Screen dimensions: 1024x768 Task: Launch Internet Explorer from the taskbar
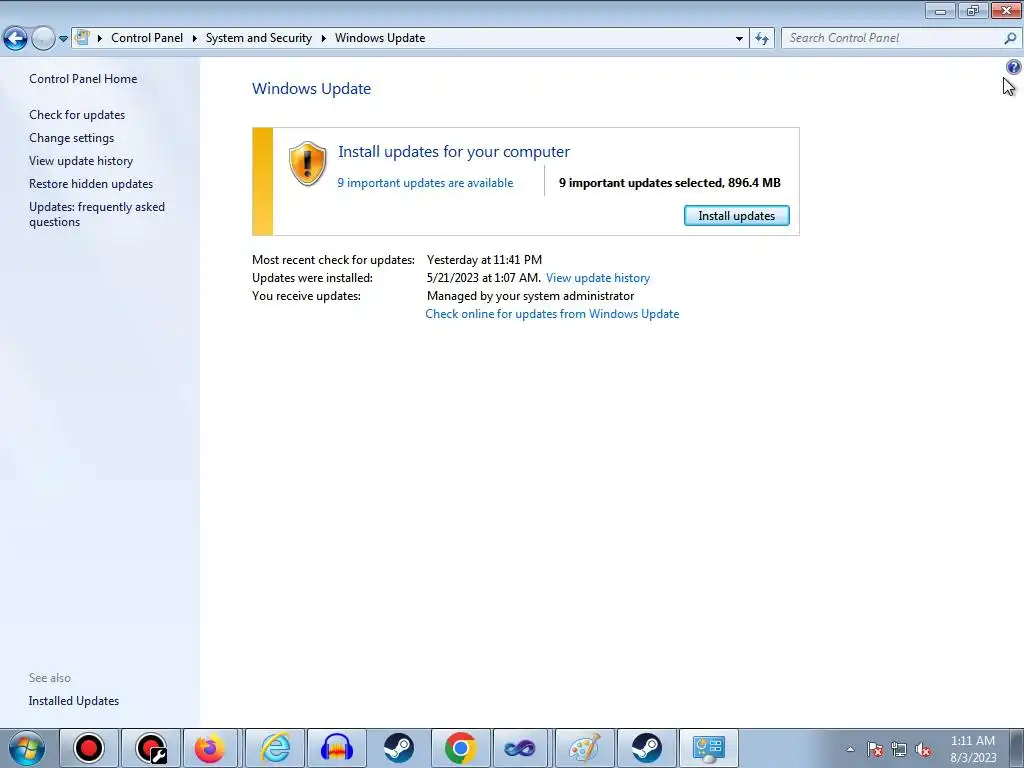tap(275, 748)
